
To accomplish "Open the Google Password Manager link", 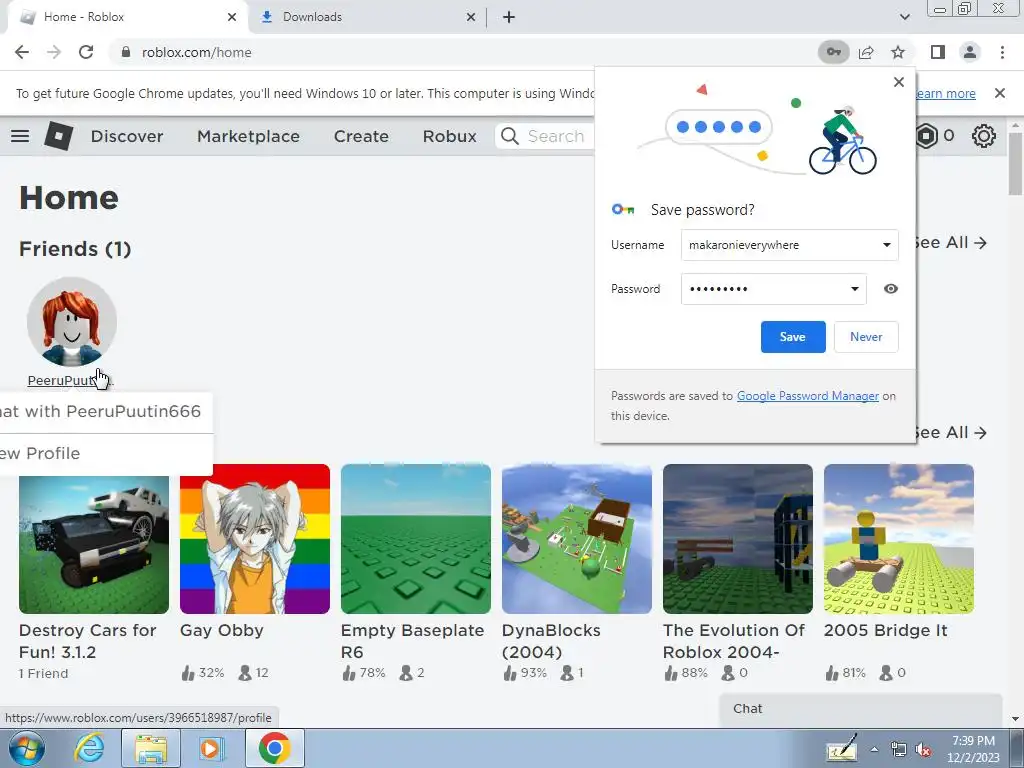I will pos(808,396).
